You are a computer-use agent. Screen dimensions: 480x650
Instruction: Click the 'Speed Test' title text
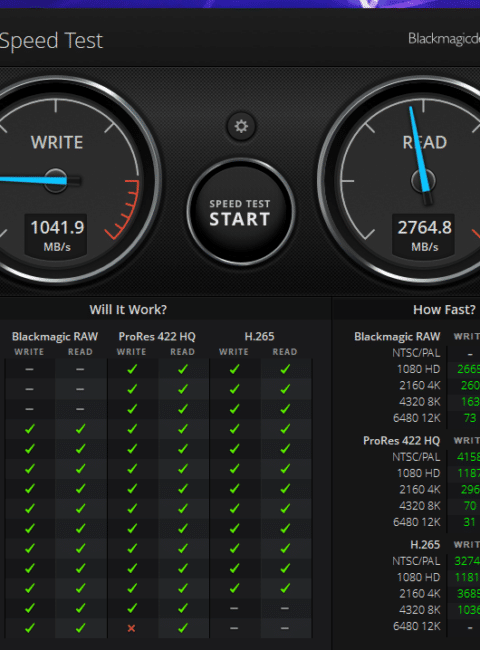[x=51, y=41]
